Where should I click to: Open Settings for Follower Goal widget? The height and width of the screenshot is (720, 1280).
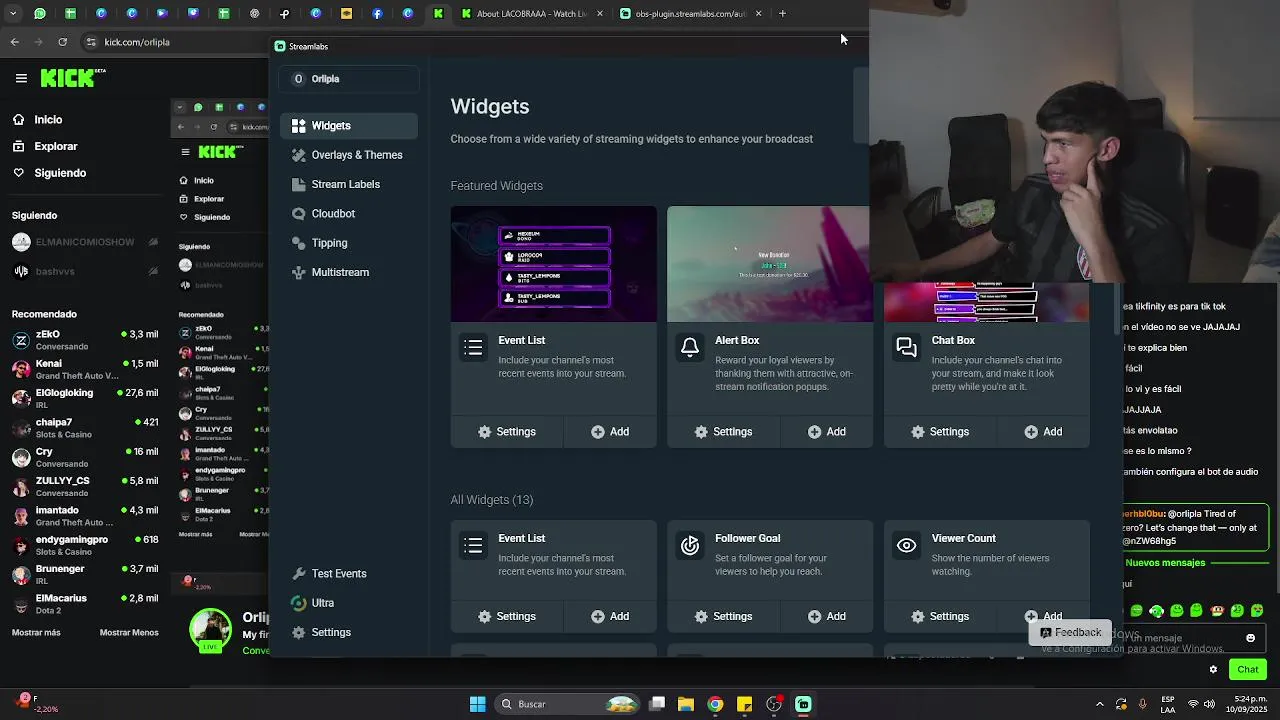pyautogui.click(x=723, y=616)
